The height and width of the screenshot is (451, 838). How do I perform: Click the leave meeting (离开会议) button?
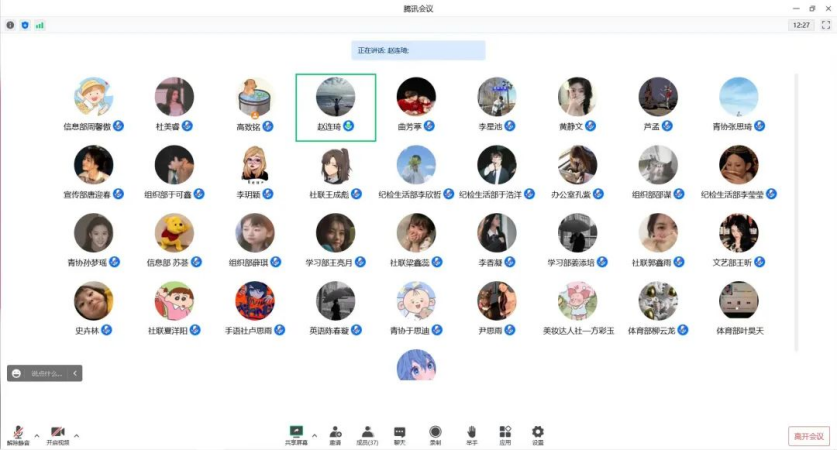(x=808, y=436)
